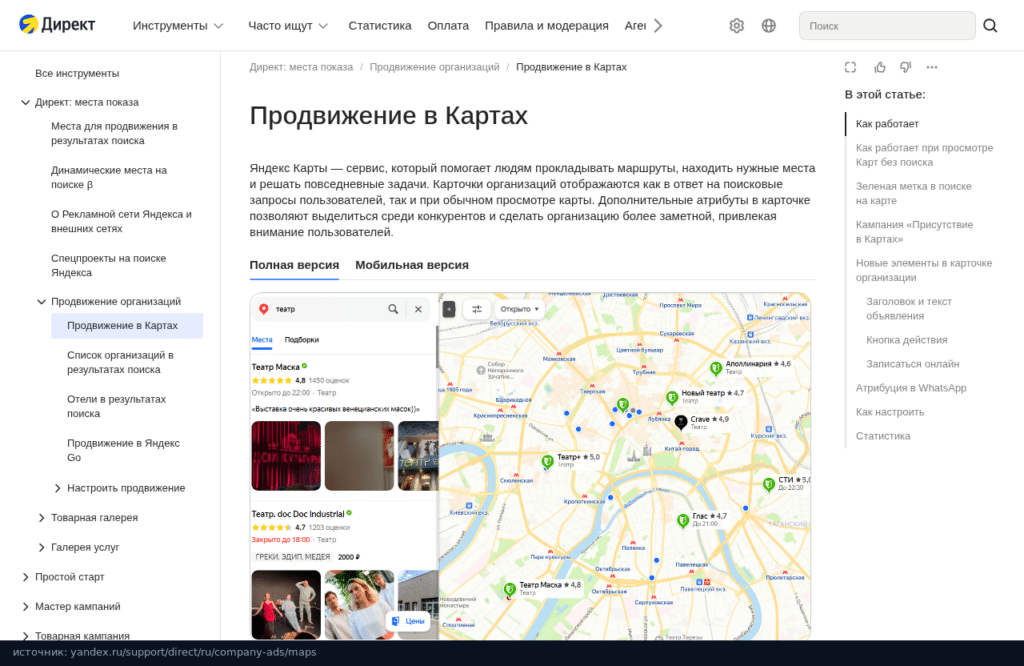This screenshot has height=666, width=1024.
Task: Click the Поиск input field in header
Action: [887, 25]
